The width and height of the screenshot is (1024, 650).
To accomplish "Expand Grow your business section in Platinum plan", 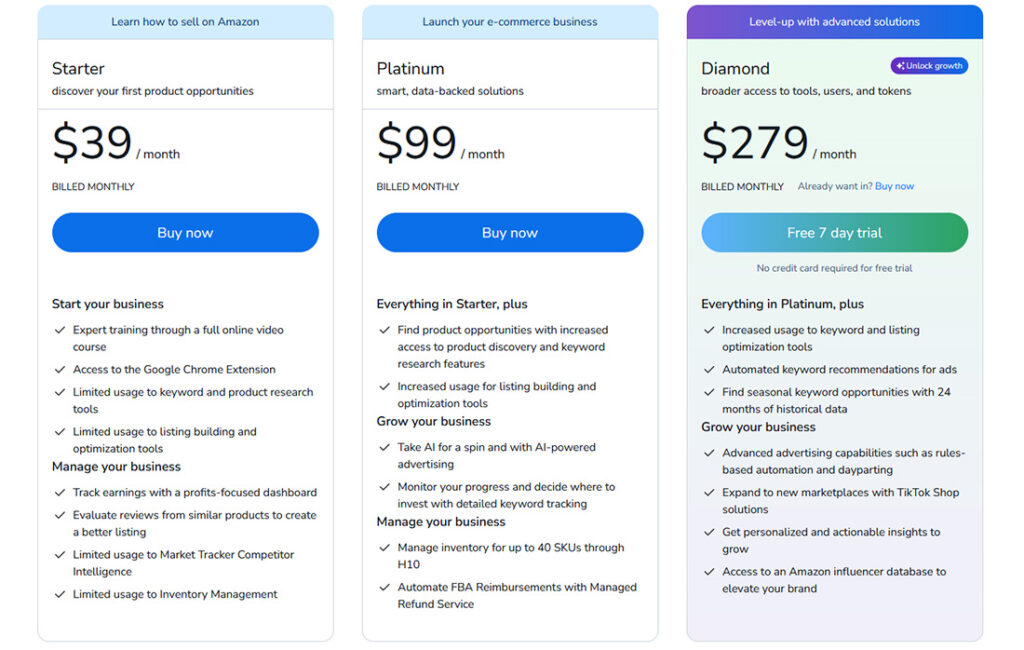I will 434,422.
